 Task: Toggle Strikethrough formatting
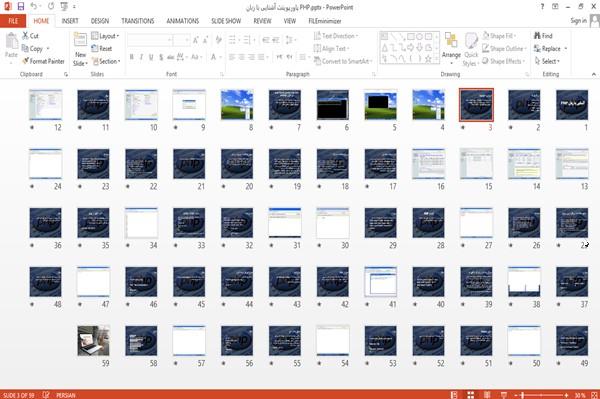171,57
